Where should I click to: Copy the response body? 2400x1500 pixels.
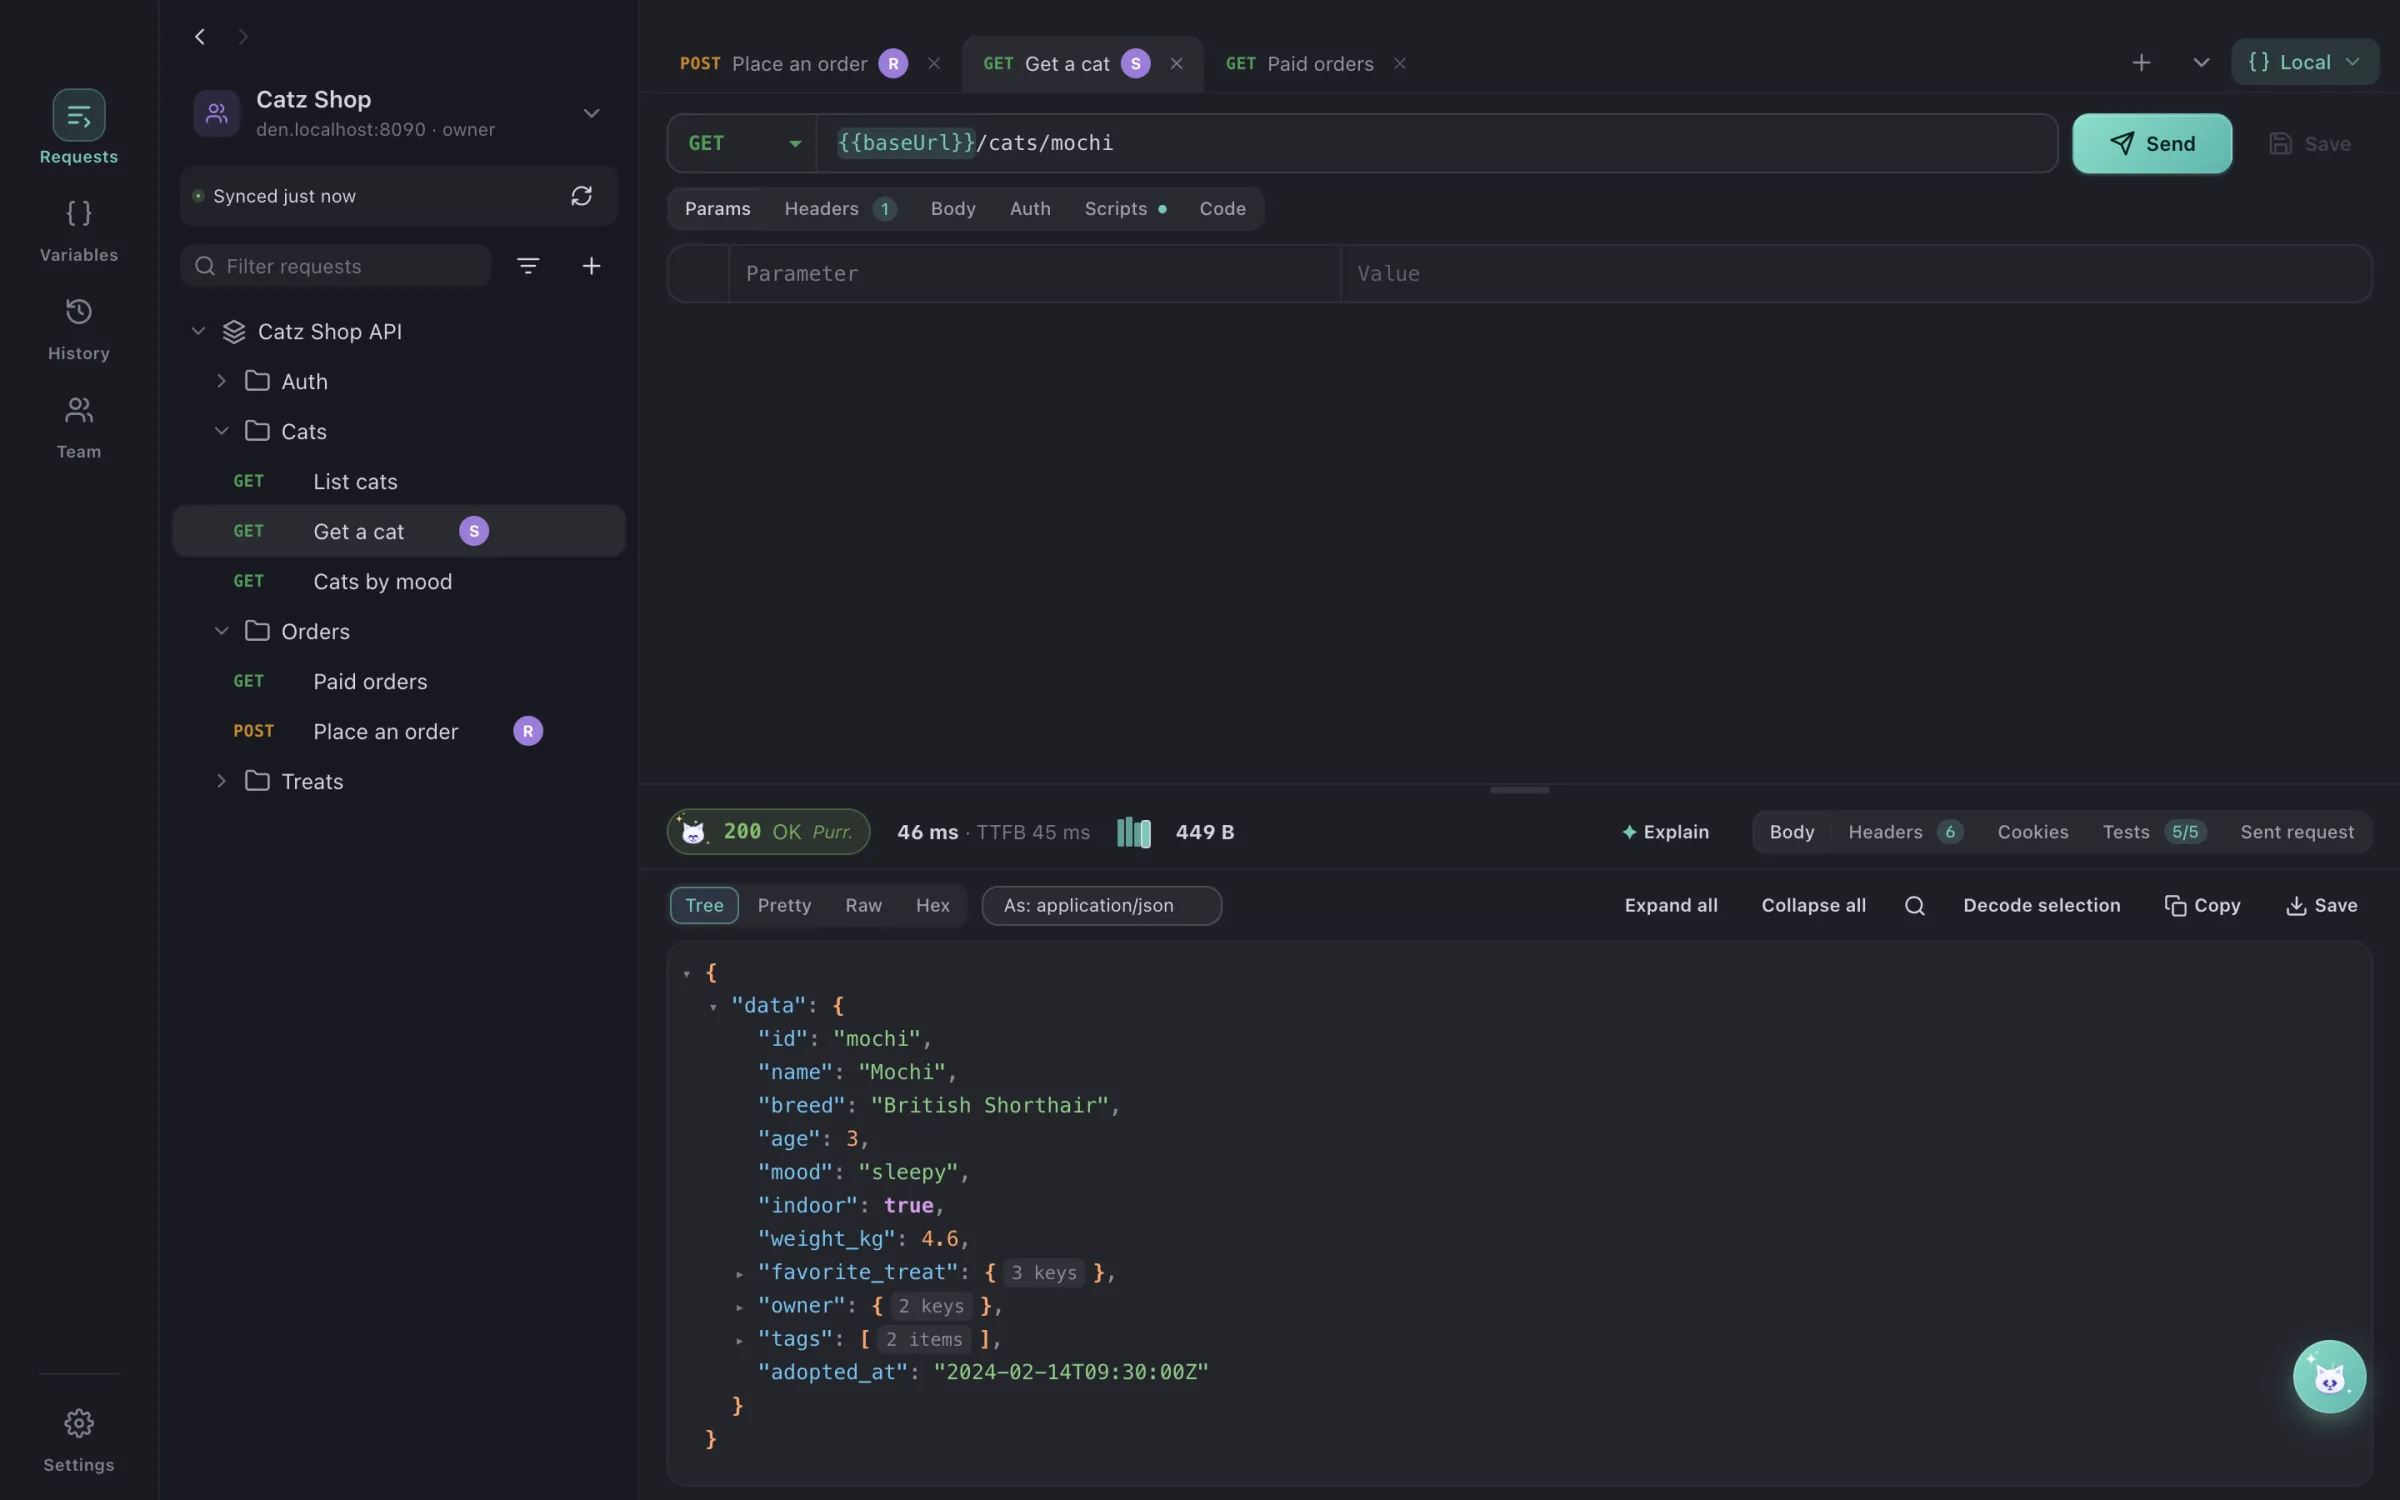click(x=2202, y=906)
